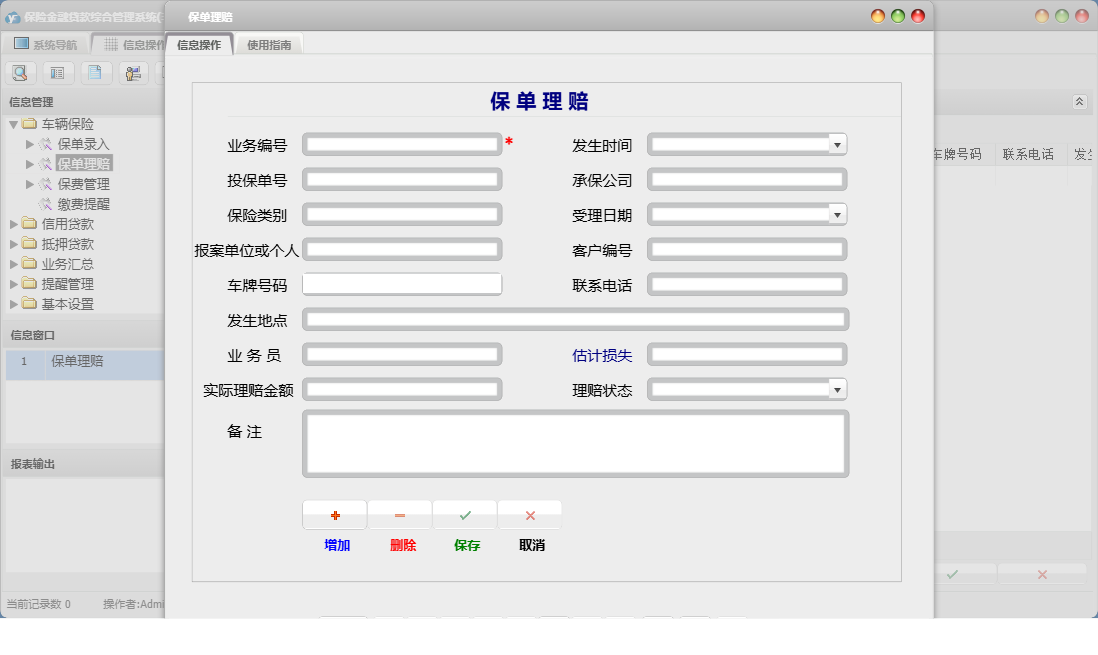Image resolution: width=1098 pixels, height=655 pixels.
Task: Open the document toolbar icon
Action: point(95,72)
